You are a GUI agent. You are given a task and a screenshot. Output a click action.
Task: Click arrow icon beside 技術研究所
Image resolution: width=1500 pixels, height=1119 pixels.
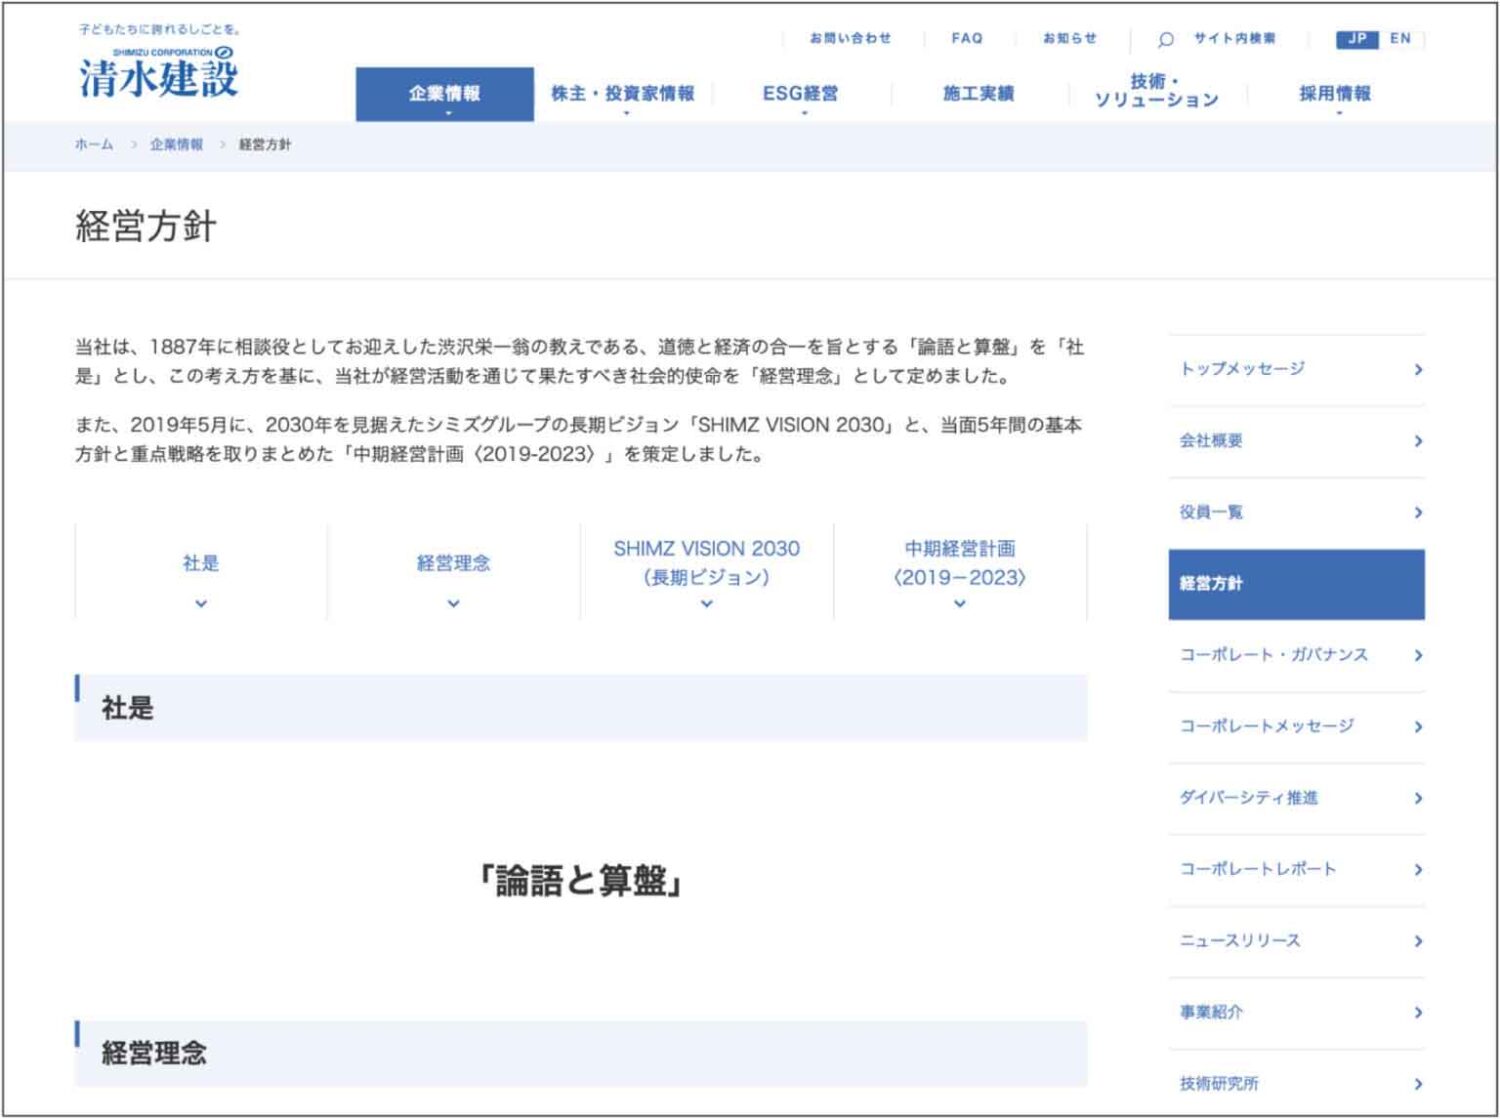click(1418, 1084)
